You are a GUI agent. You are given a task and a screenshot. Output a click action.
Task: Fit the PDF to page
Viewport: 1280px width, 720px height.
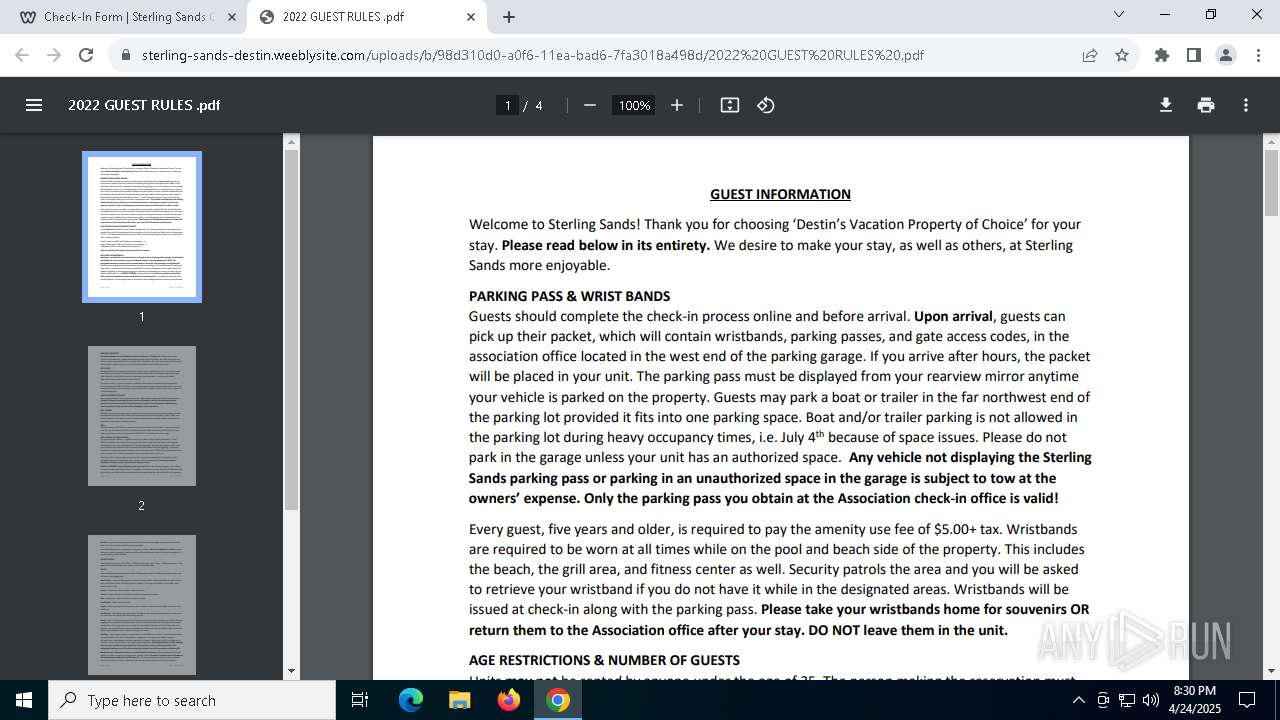(730, 105)
